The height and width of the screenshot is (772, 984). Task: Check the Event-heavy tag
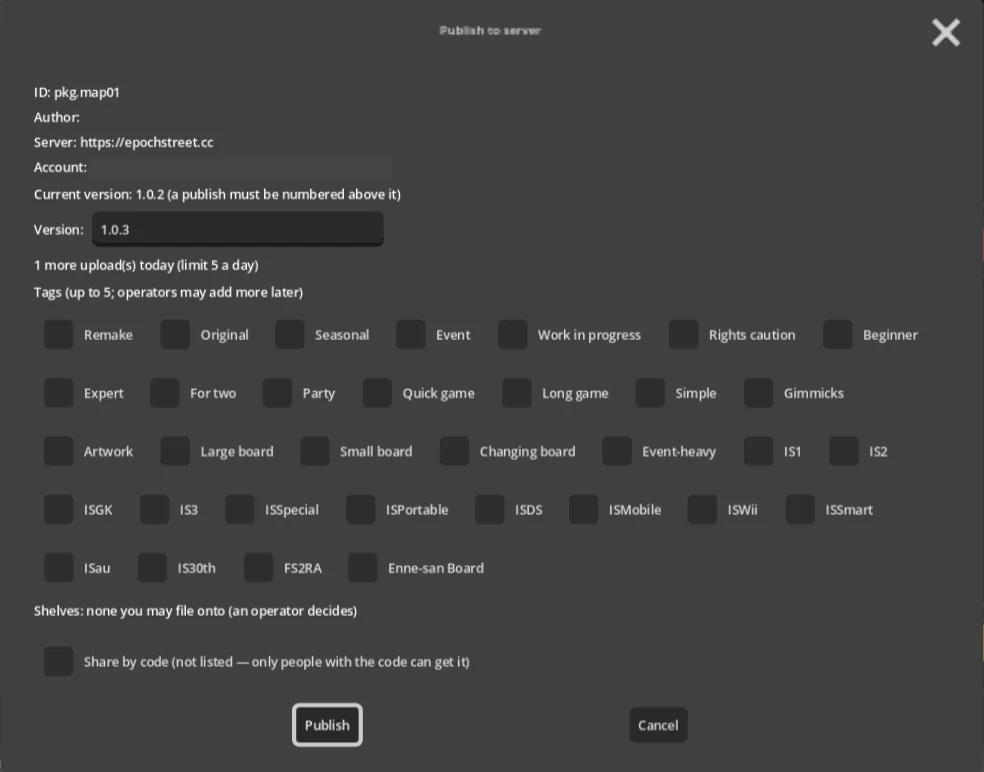pos(616,451)
